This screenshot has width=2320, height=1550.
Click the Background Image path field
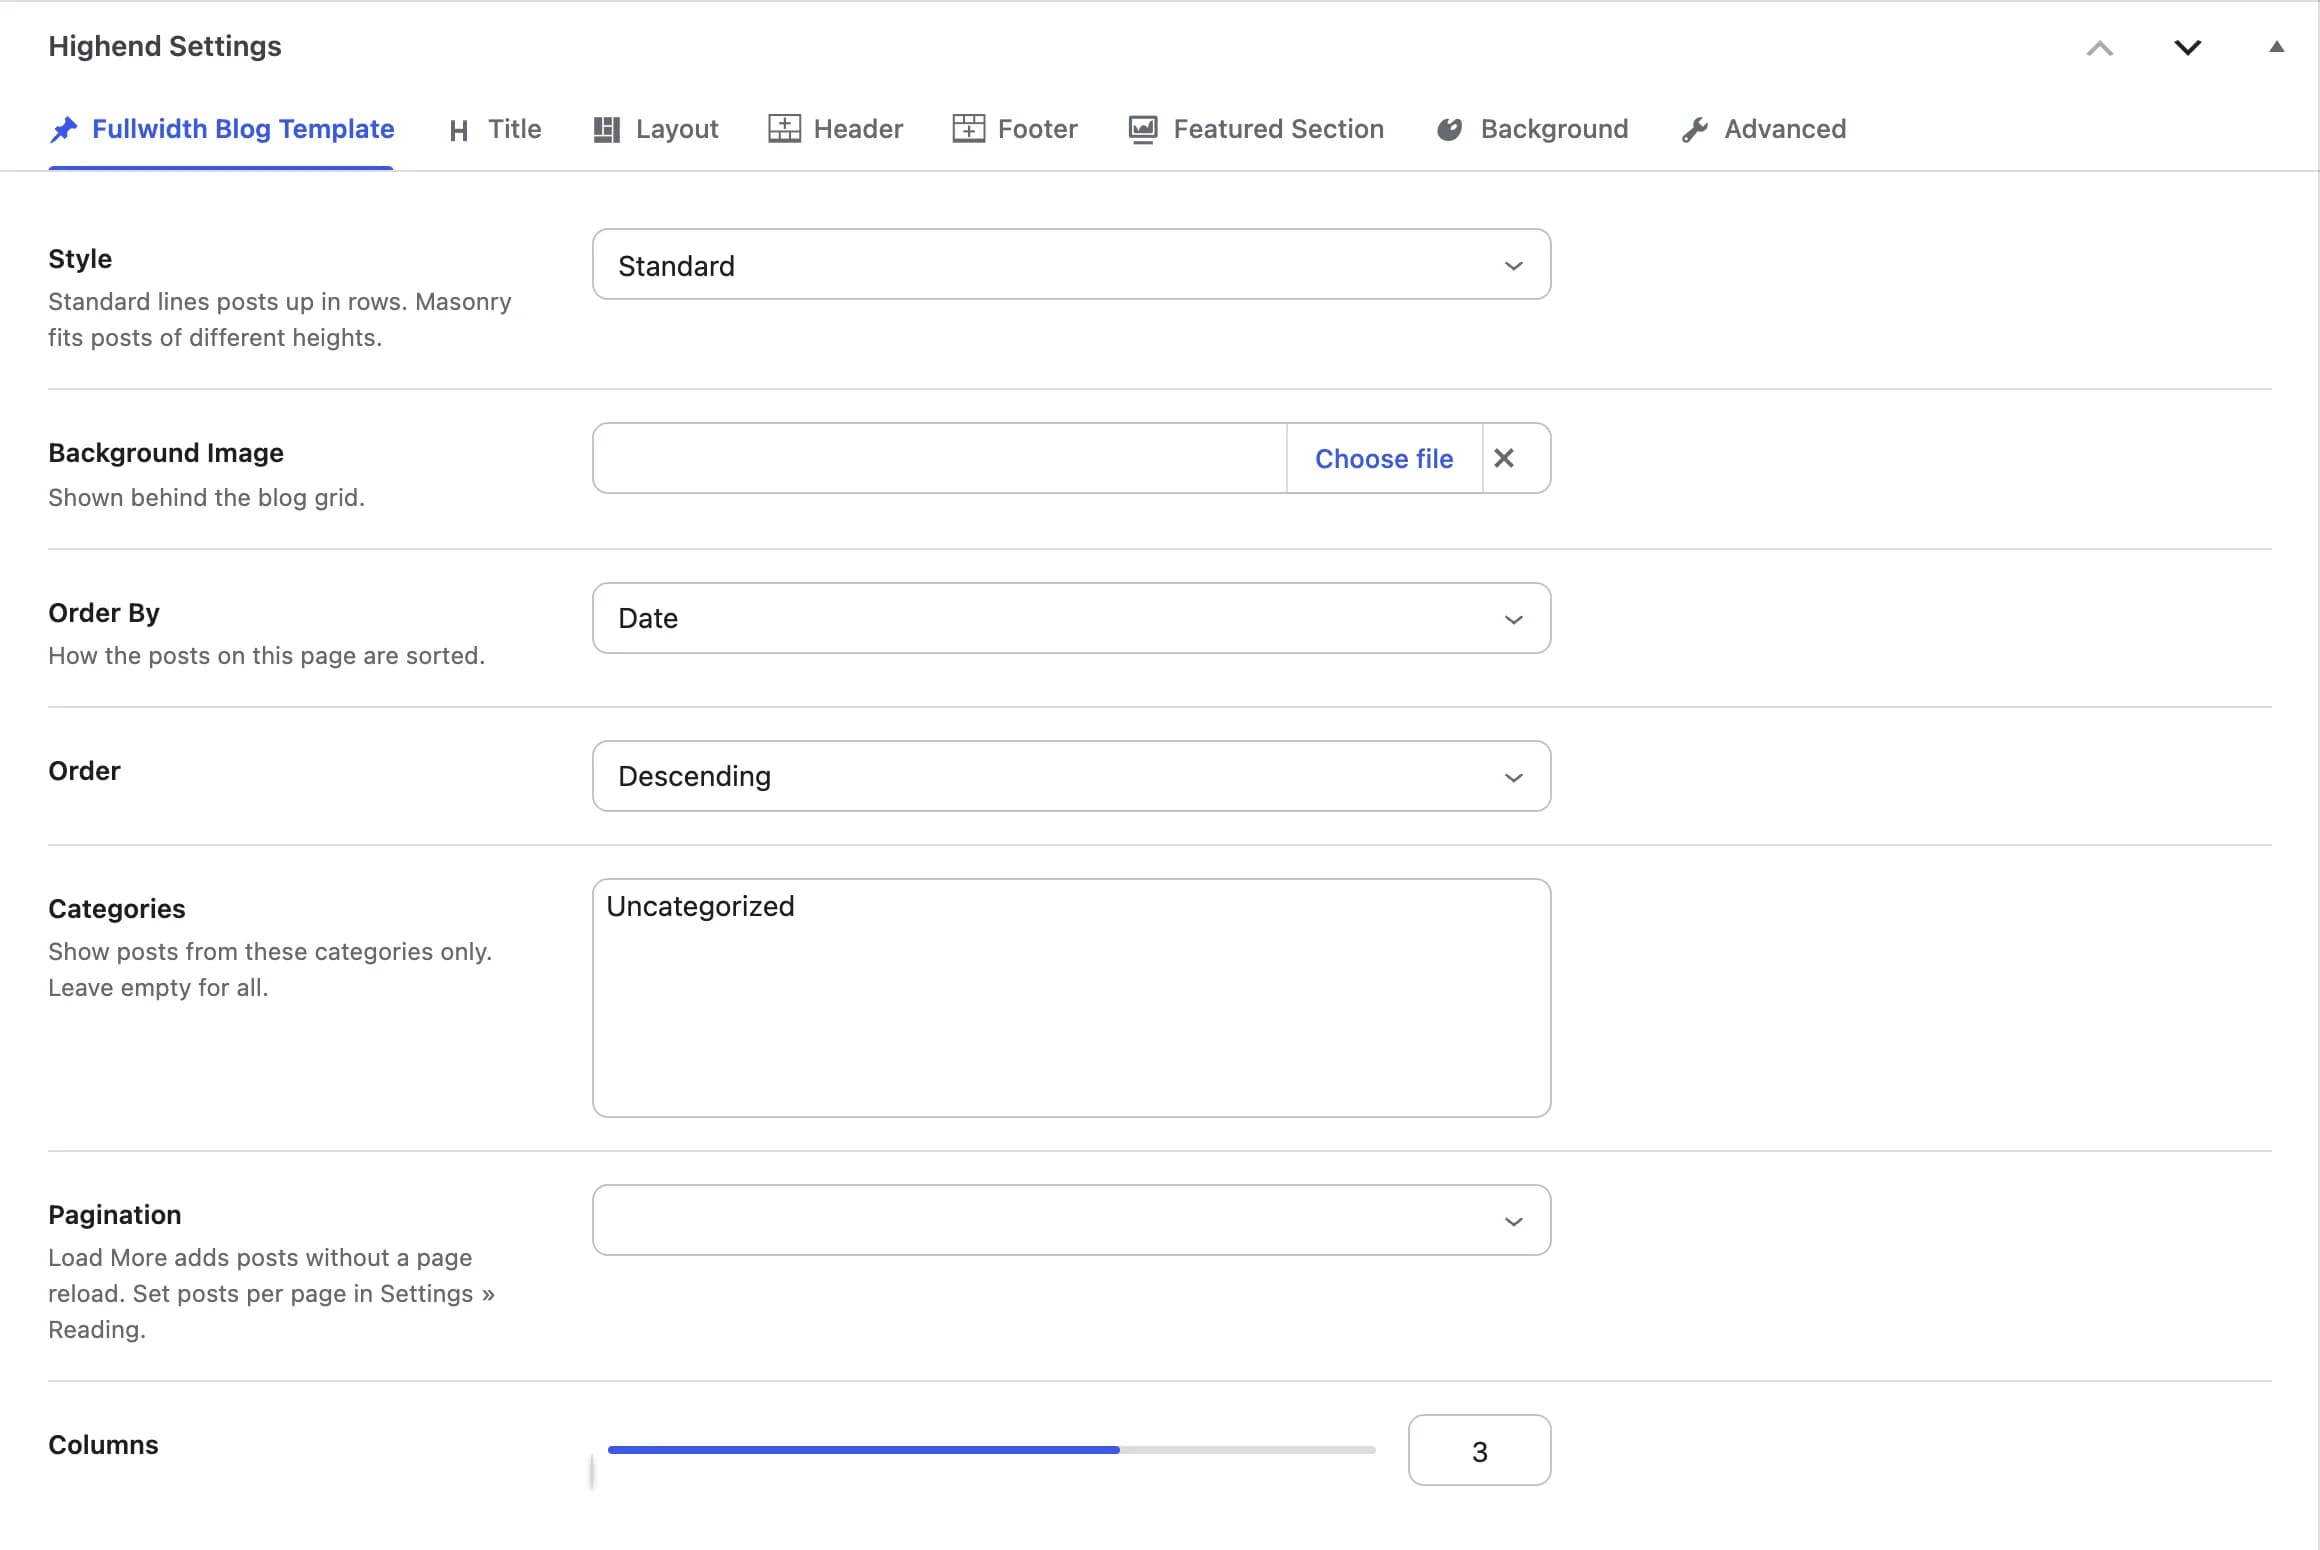(x=939, y=458)
